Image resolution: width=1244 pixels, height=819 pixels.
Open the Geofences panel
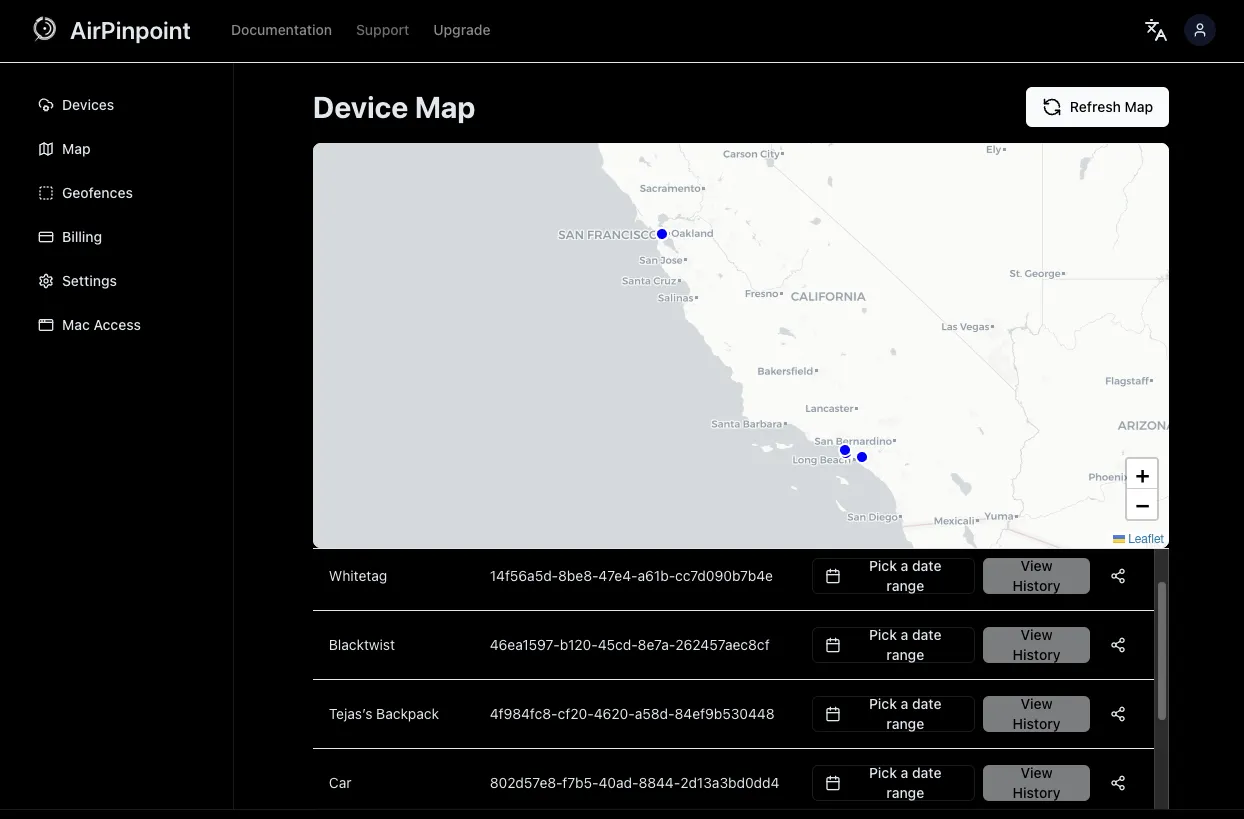click(x=96, y=193)
